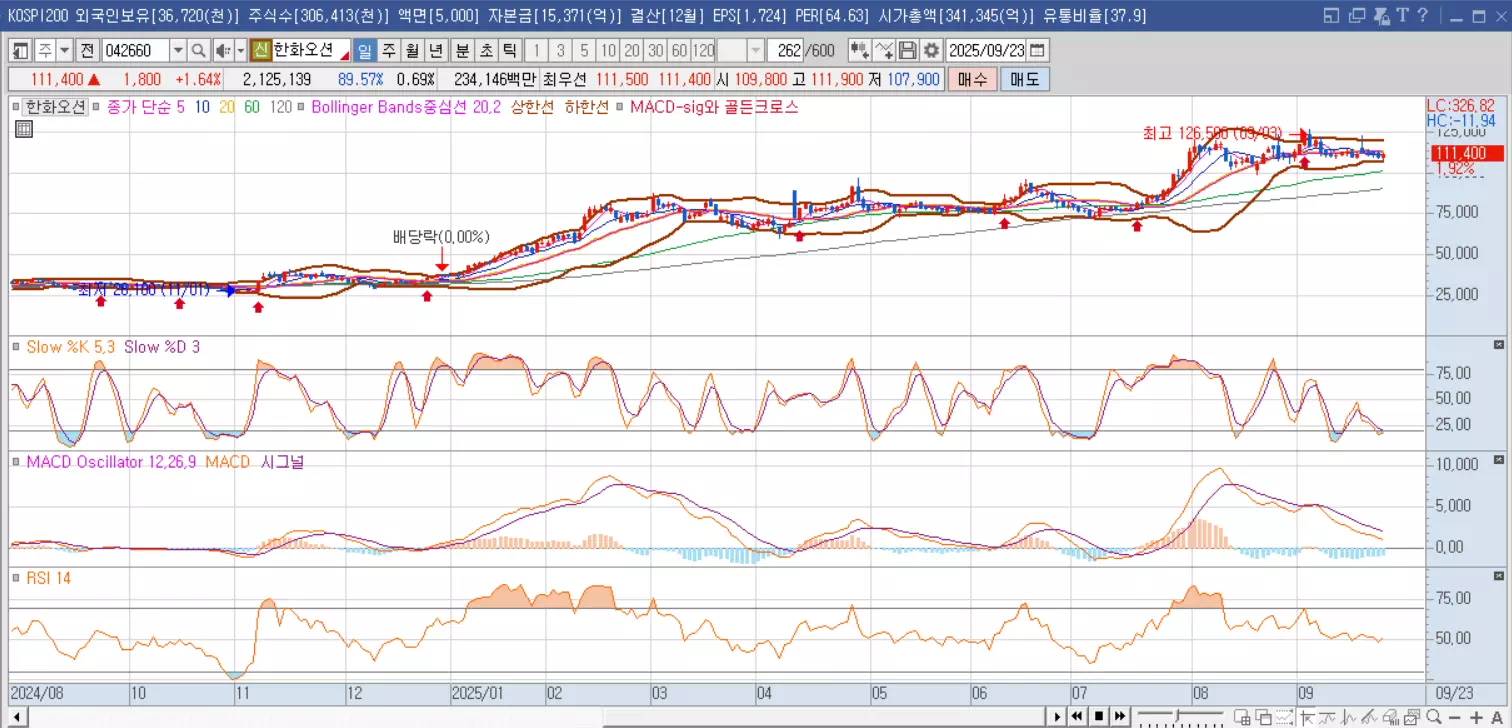Click the add indicator line icon
This screenshot has height=728, width=1512.
point(884,51)
